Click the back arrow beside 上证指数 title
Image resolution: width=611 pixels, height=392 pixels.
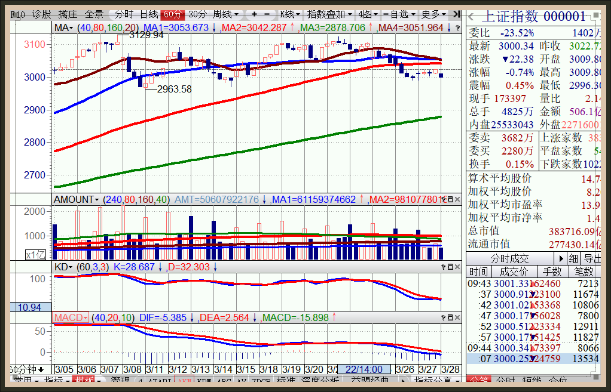[x=471, y=17]
